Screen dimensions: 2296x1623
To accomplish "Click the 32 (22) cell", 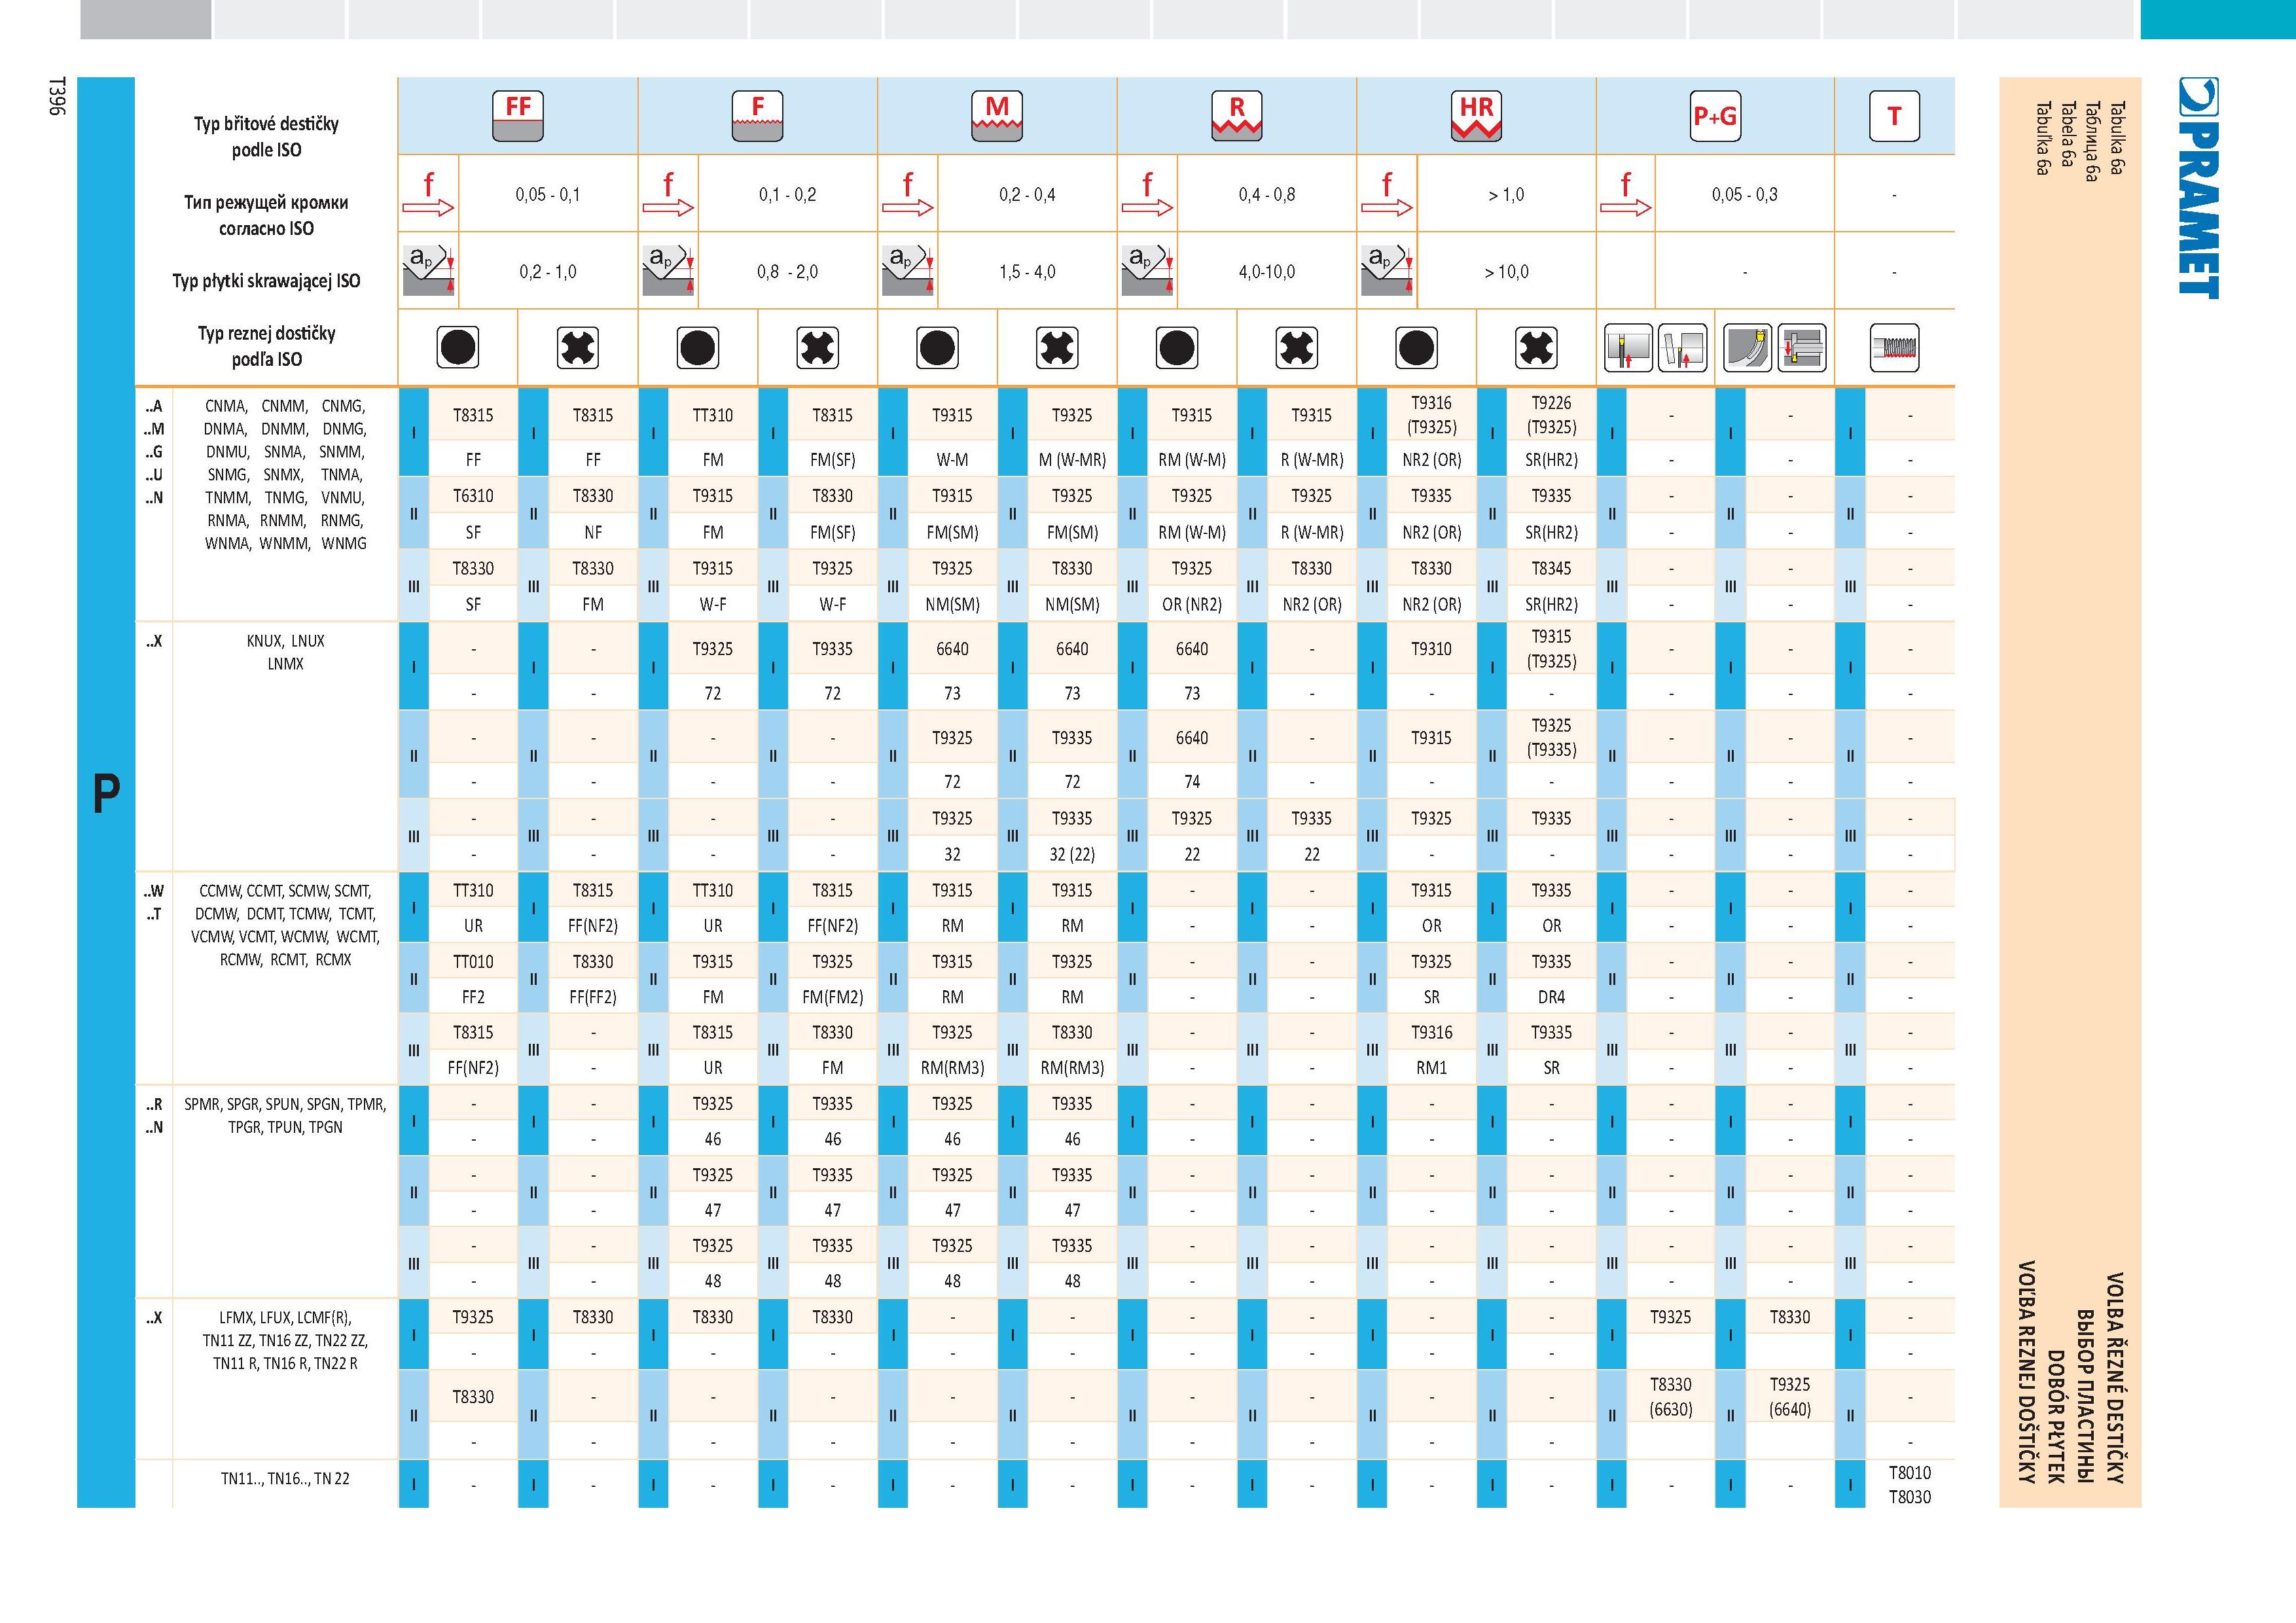I will point(1072,855).
